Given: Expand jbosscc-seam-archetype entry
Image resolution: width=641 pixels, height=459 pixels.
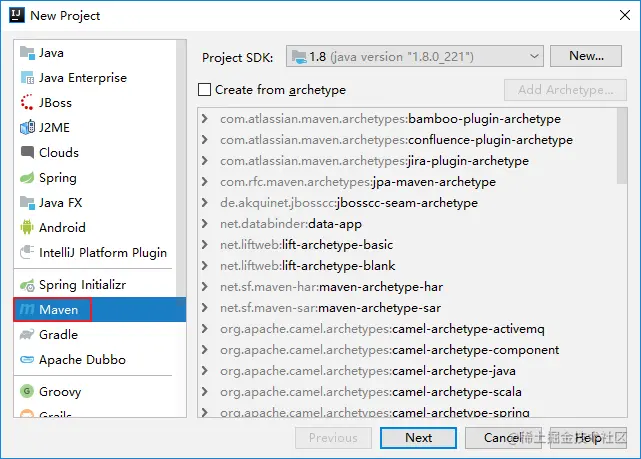Looking at the screenshot, I should click(x=205, y=202).
